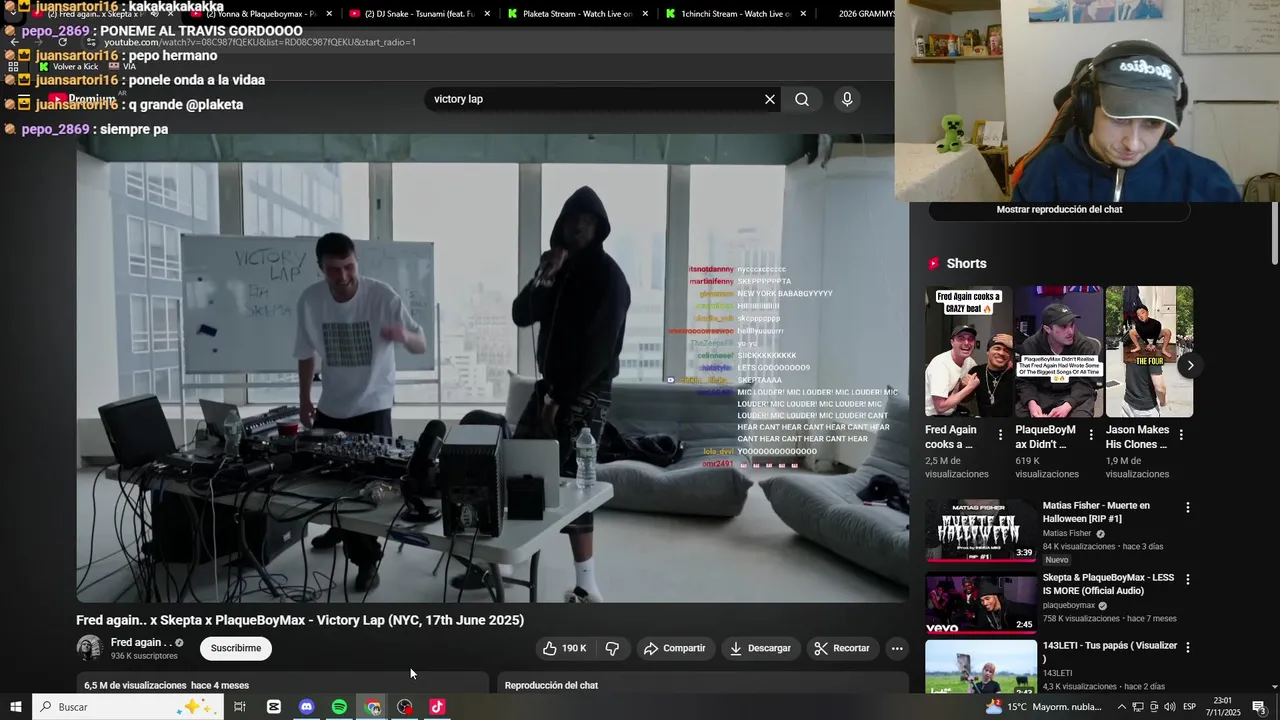Image resolution: width=1280 pixels, height=720 pixels.
Task: Open Jason Makes His Clones short
Action: tap(1149, 351)
